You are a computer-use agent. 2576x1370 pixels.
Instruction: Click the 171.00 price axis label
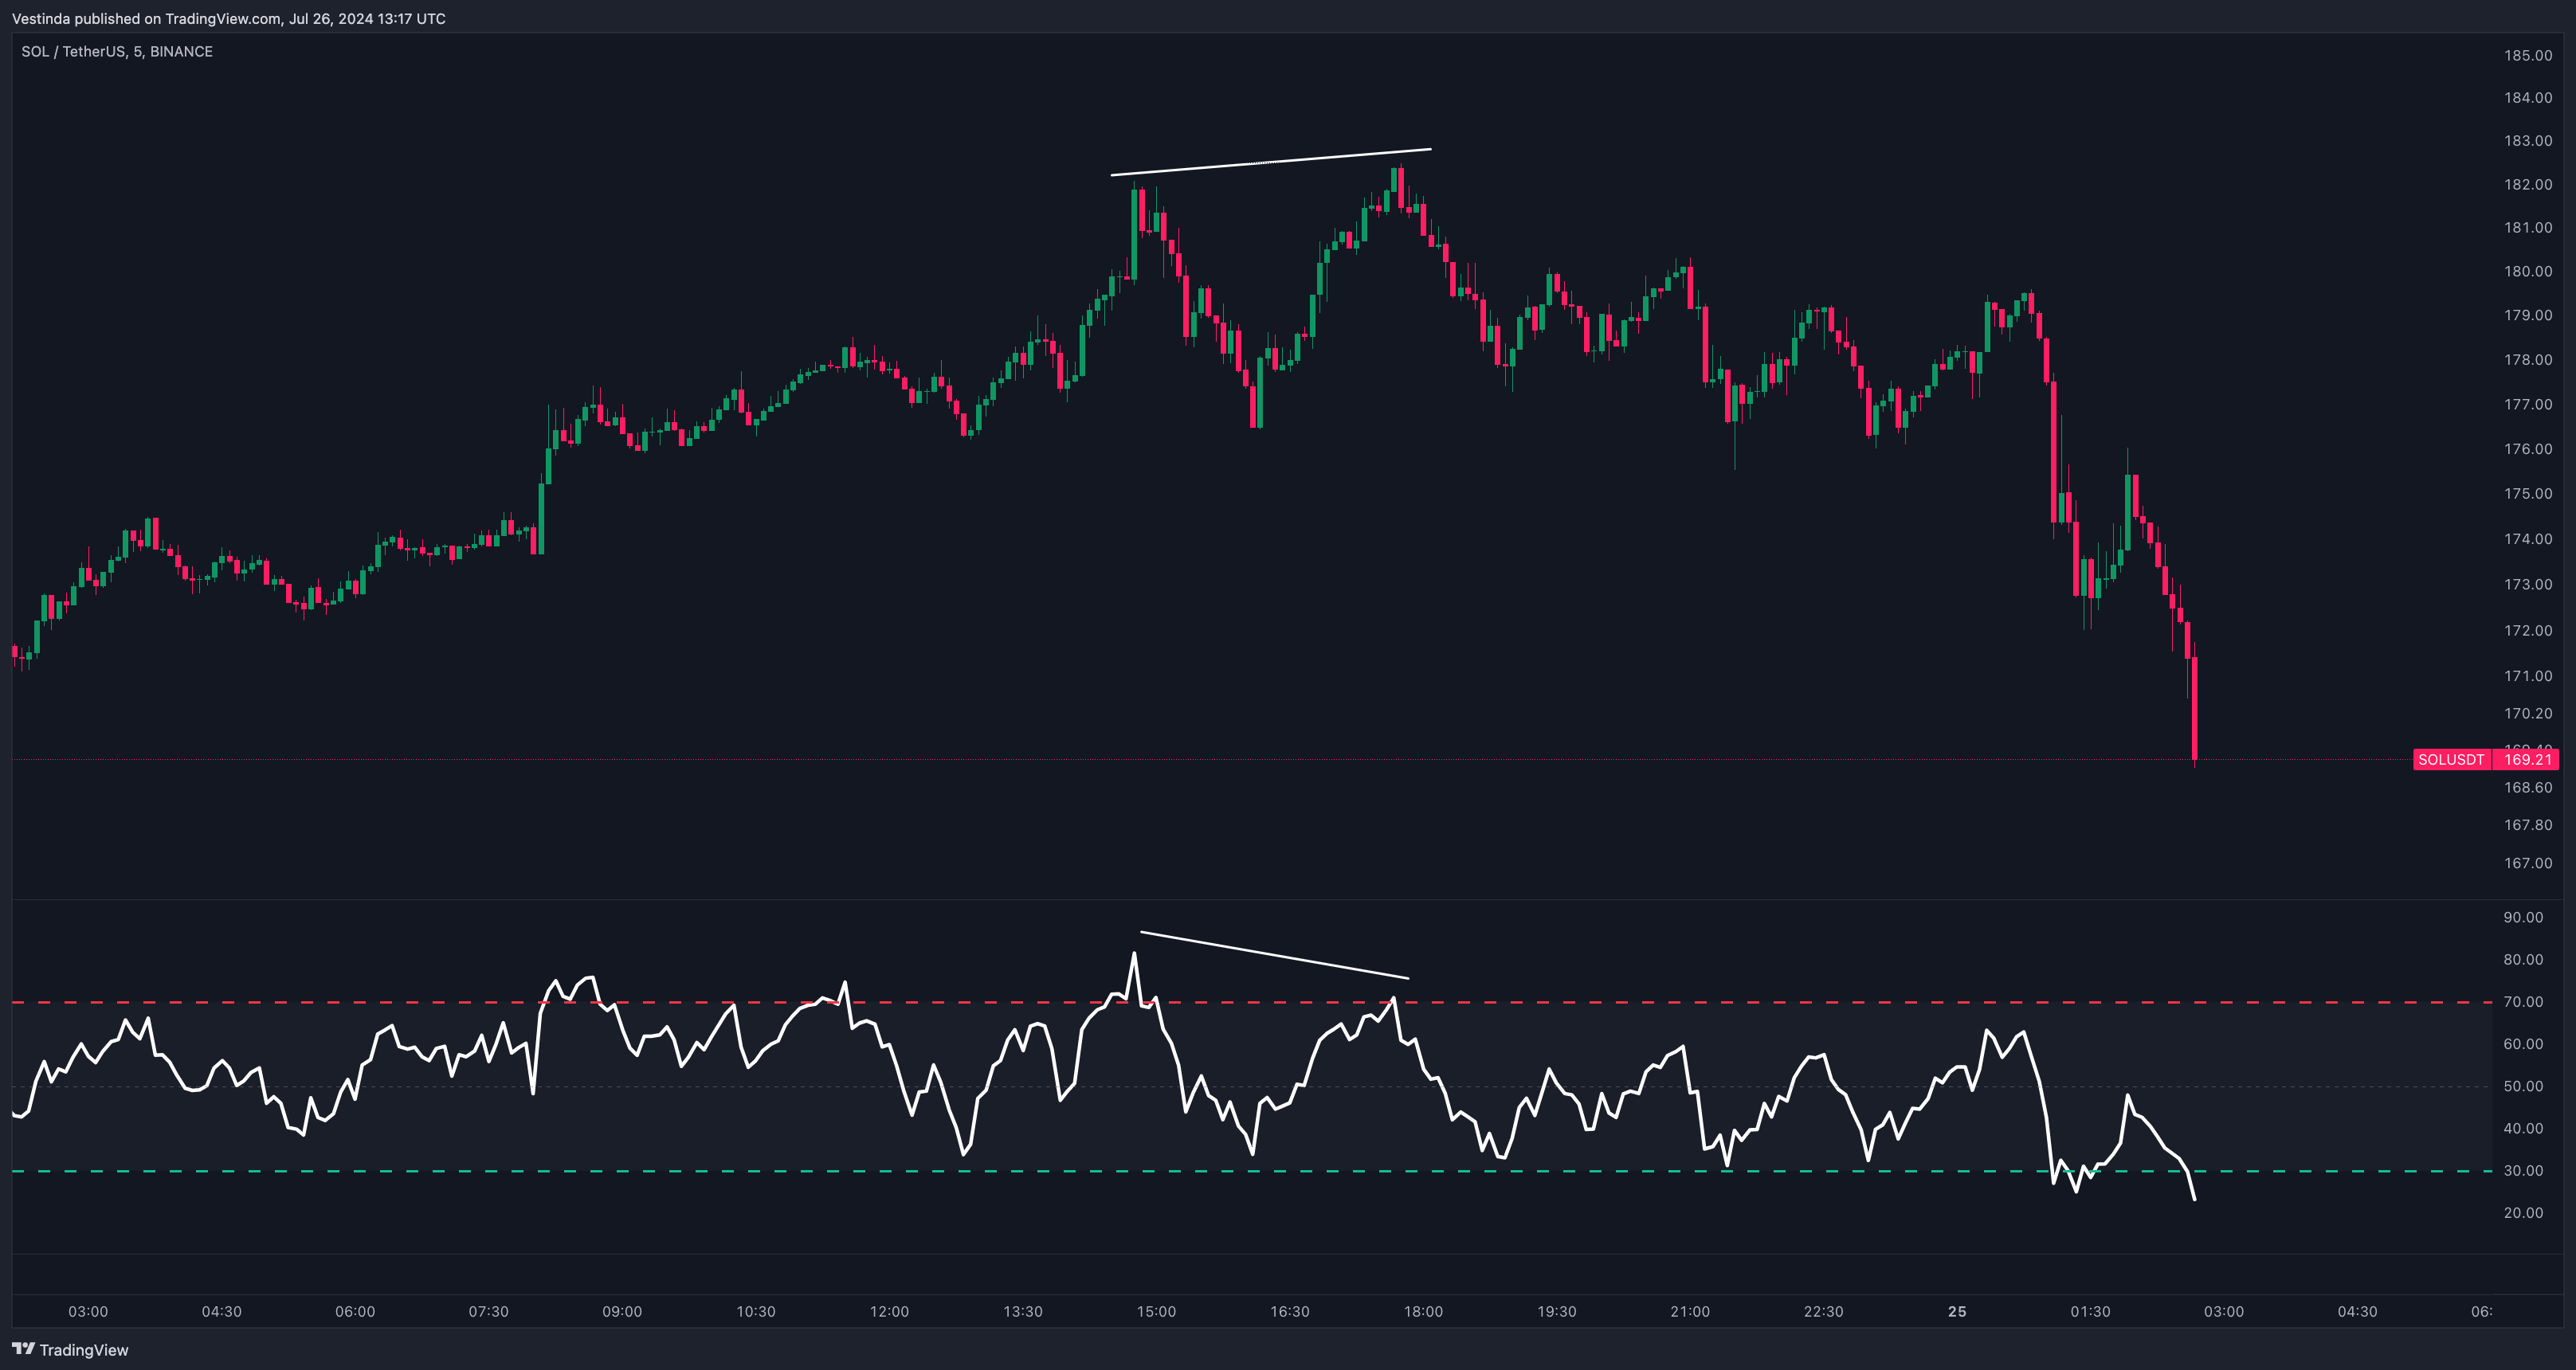pos(2528,676)
